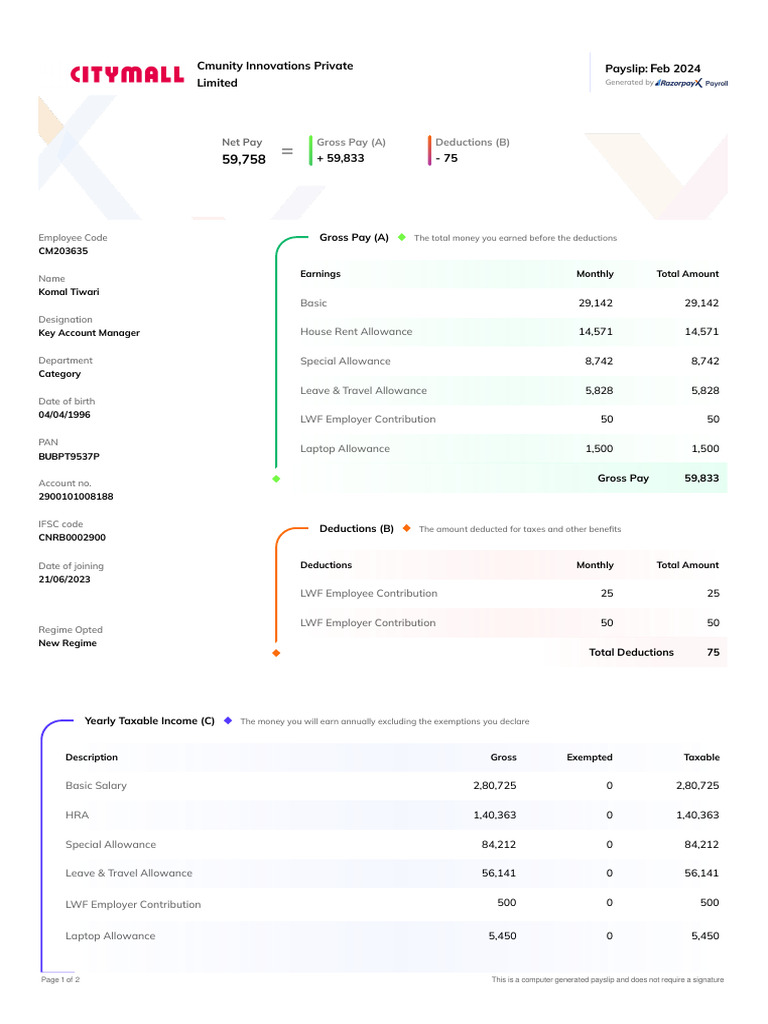768x1024 pixels.
Task: Click Leave & Travel Allowance earnings label
Action: [363, 391]
